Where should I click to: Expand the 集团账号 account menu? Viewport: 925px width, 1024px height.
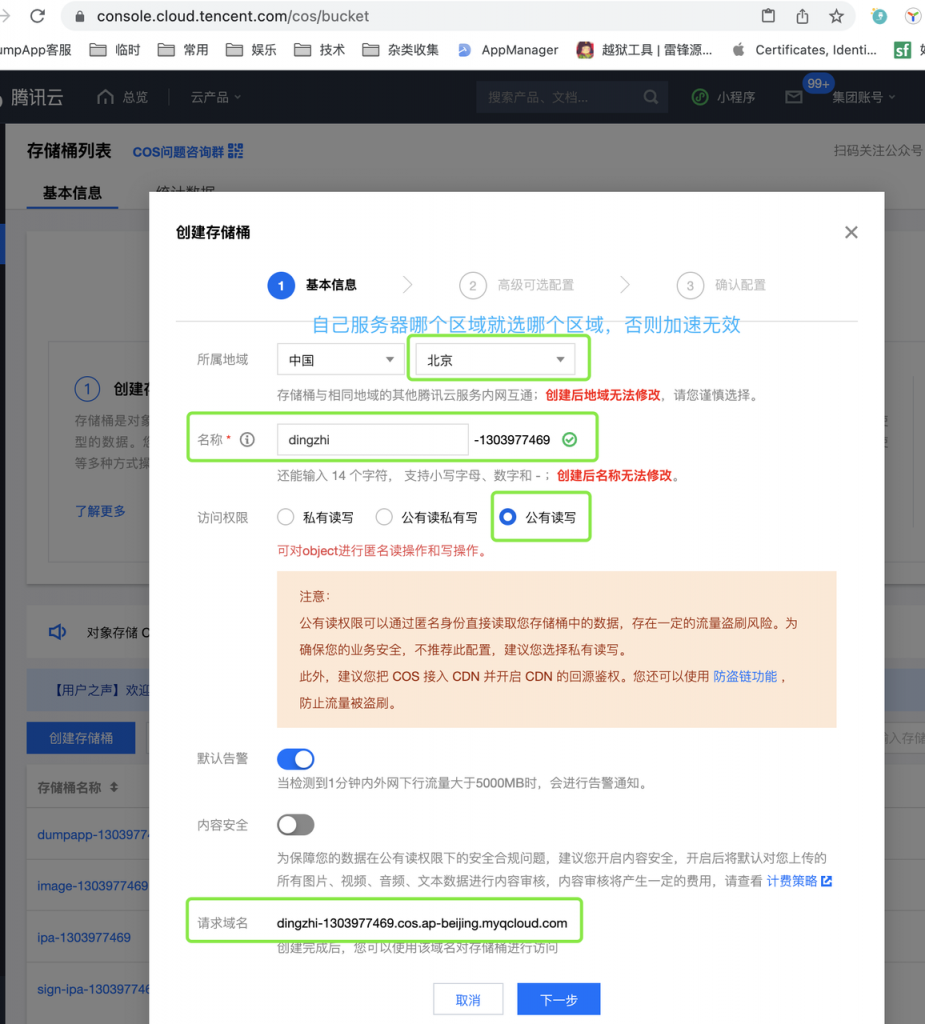[864, 97]
